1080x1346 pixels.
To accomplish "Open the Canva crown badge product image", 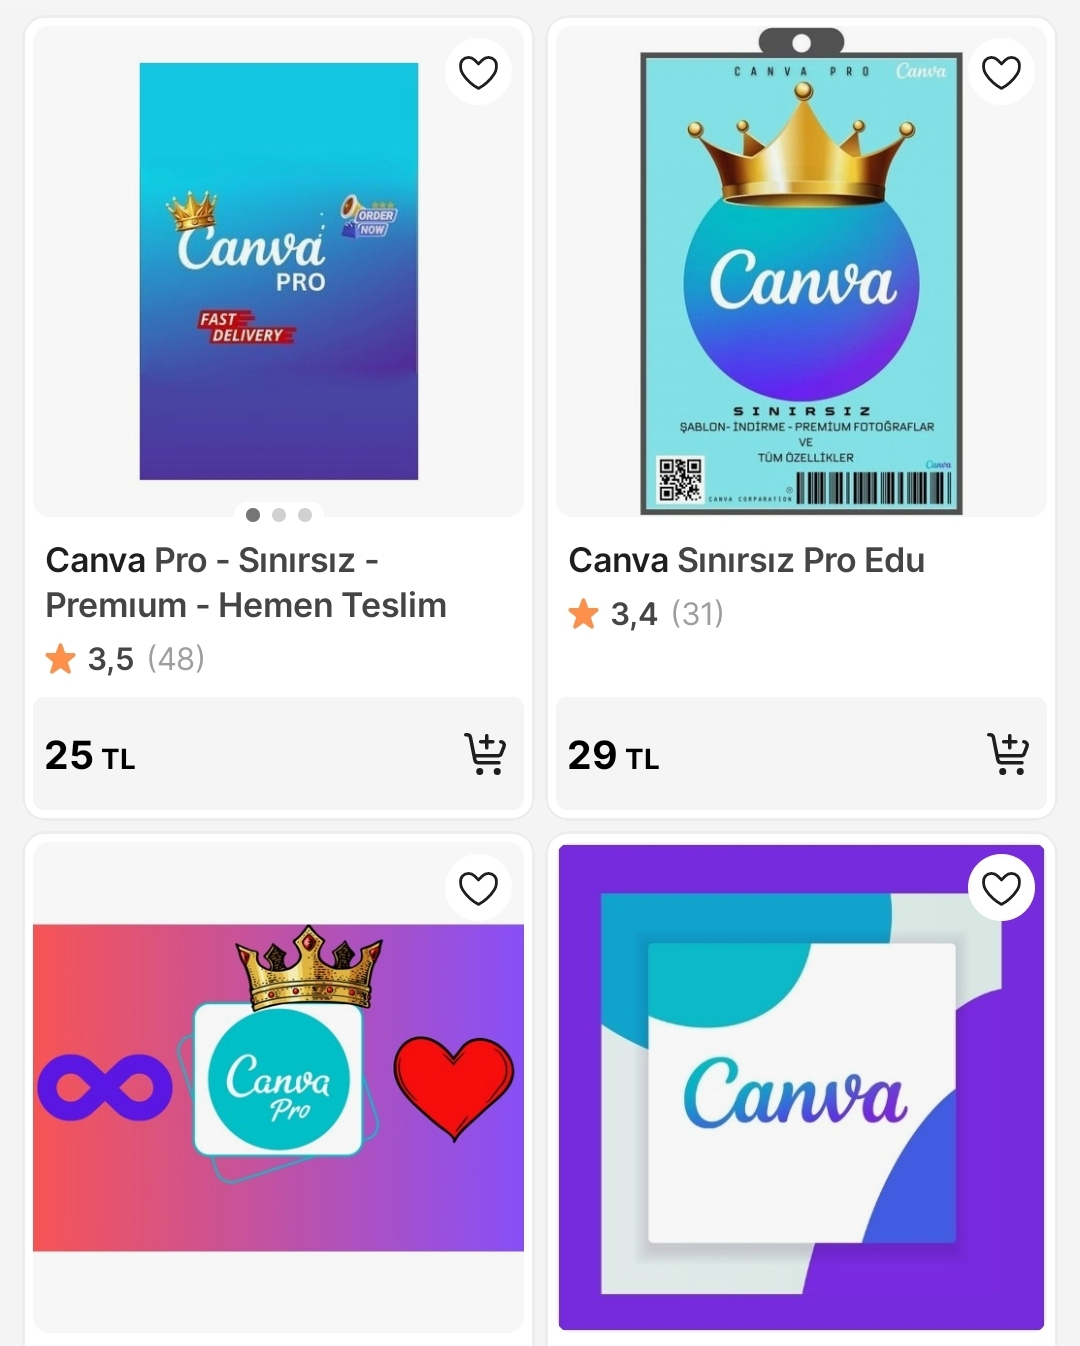I will 801,271.
